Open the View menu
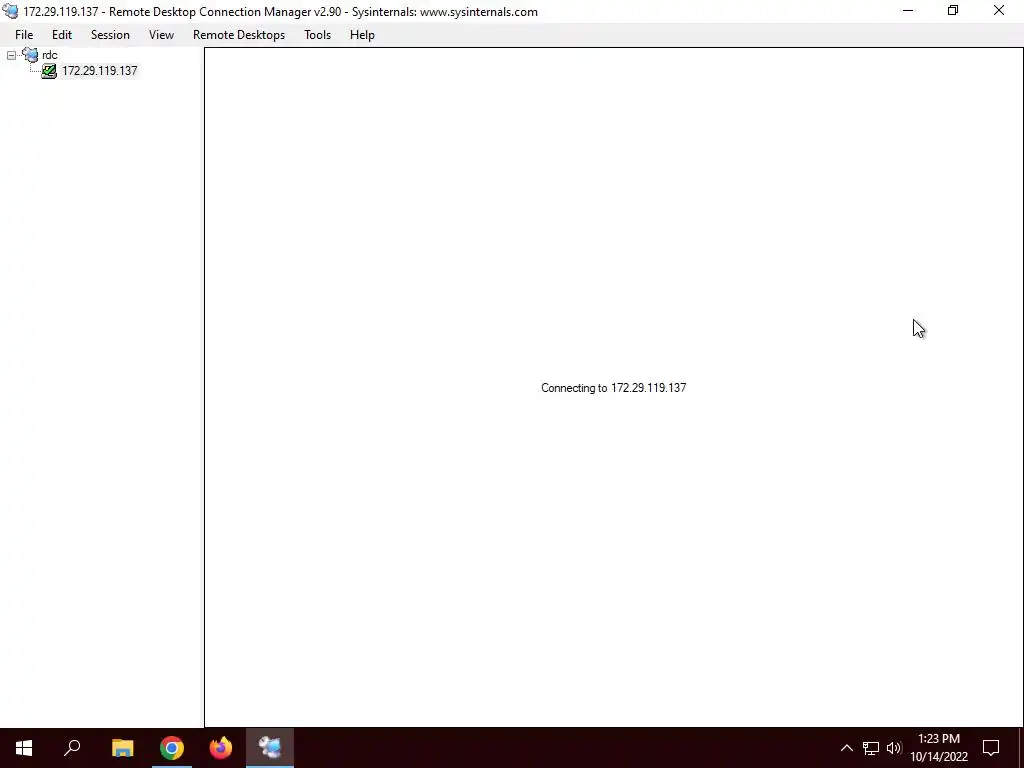1024x768 pixels. pyautogui.click(x=161, y=35)
